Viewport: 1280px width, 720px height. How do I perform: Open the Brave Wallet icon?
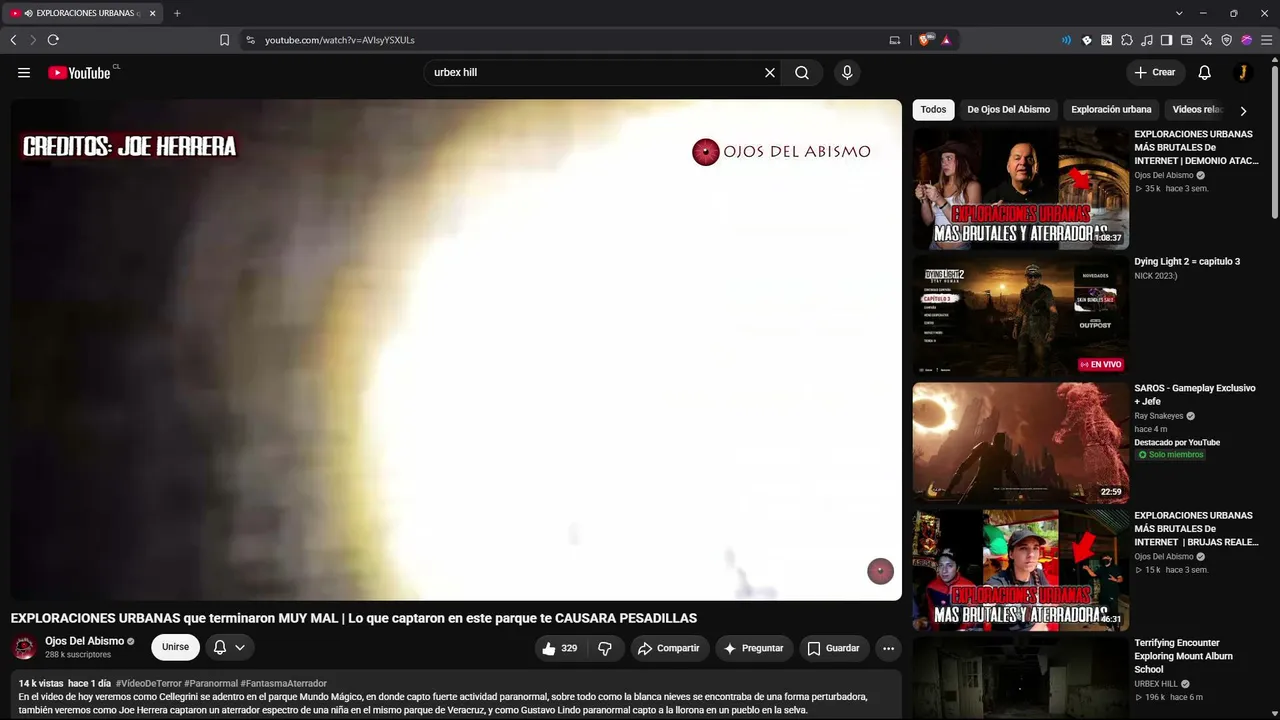click(x=1187, y=40)
